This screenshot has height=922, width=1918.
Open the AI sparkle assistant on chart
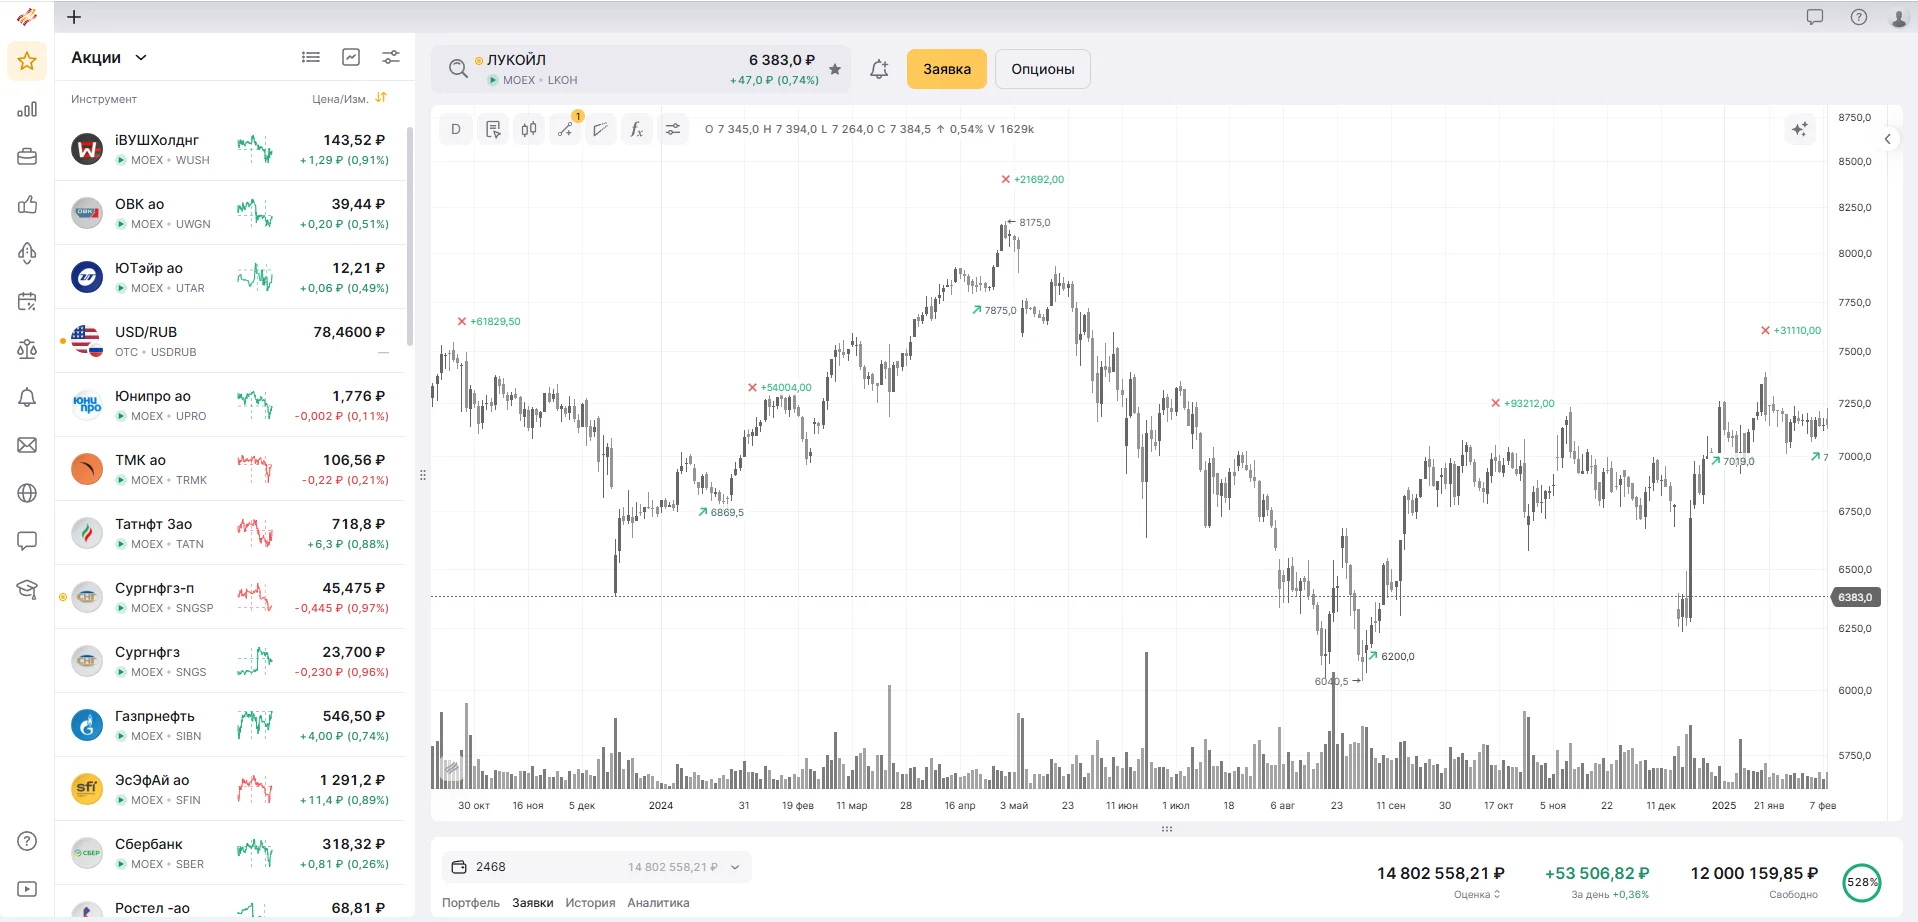click(x=1800, y=129)
